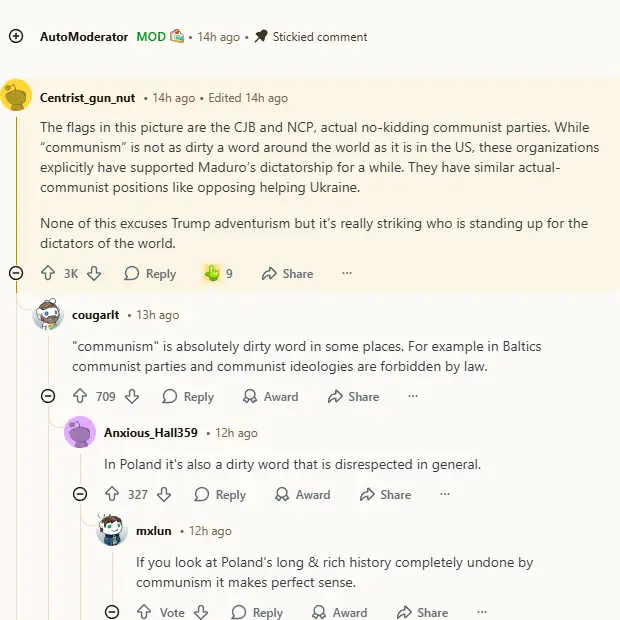
Task: Downvote mxlun's comment
Action: [x=201, y=612]
